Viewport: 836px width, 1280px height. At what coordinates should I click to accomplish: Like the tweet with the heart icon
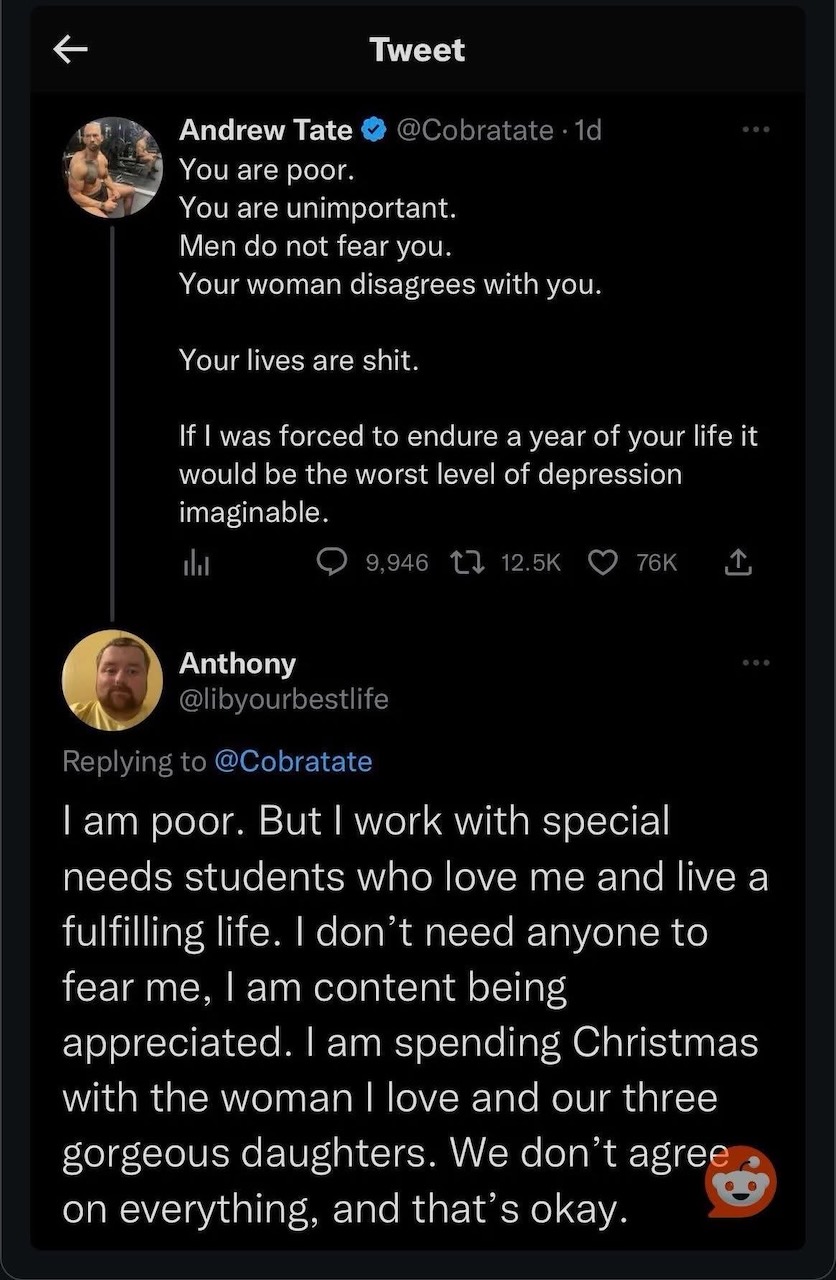602,563
